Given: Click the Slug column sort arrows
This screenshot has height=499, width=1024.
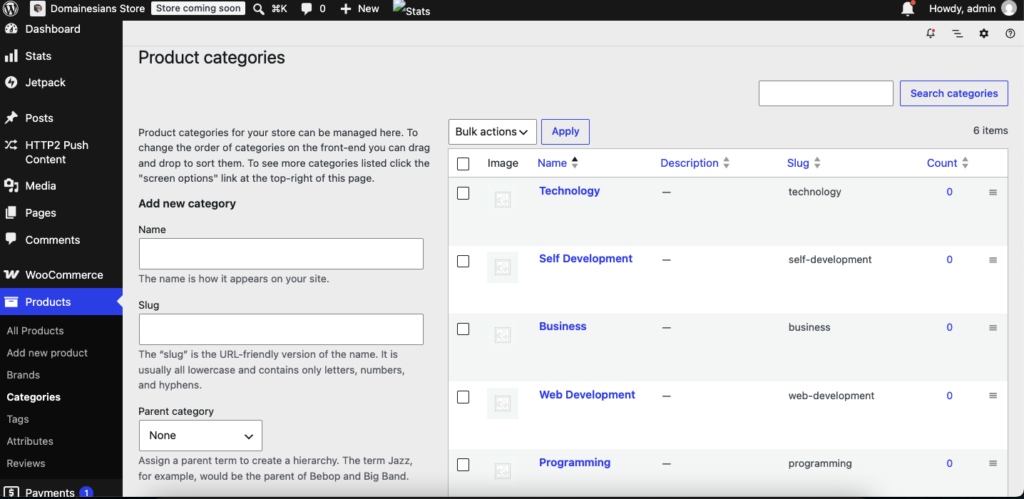Looking at the screenshot, I should (817, 163).
